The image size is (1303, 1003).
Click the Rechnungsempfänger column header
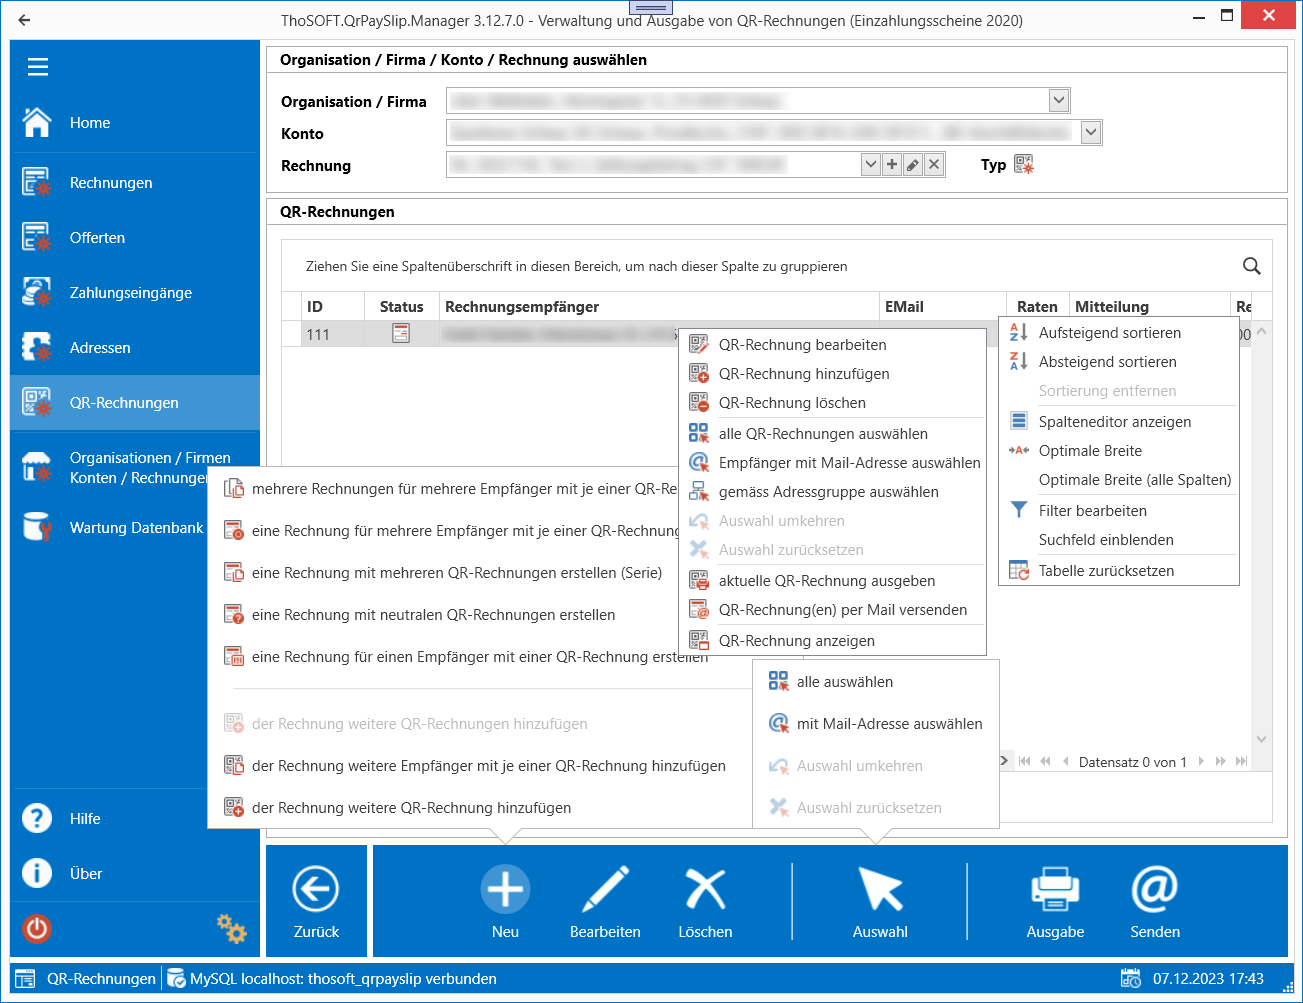coord(658,307)
